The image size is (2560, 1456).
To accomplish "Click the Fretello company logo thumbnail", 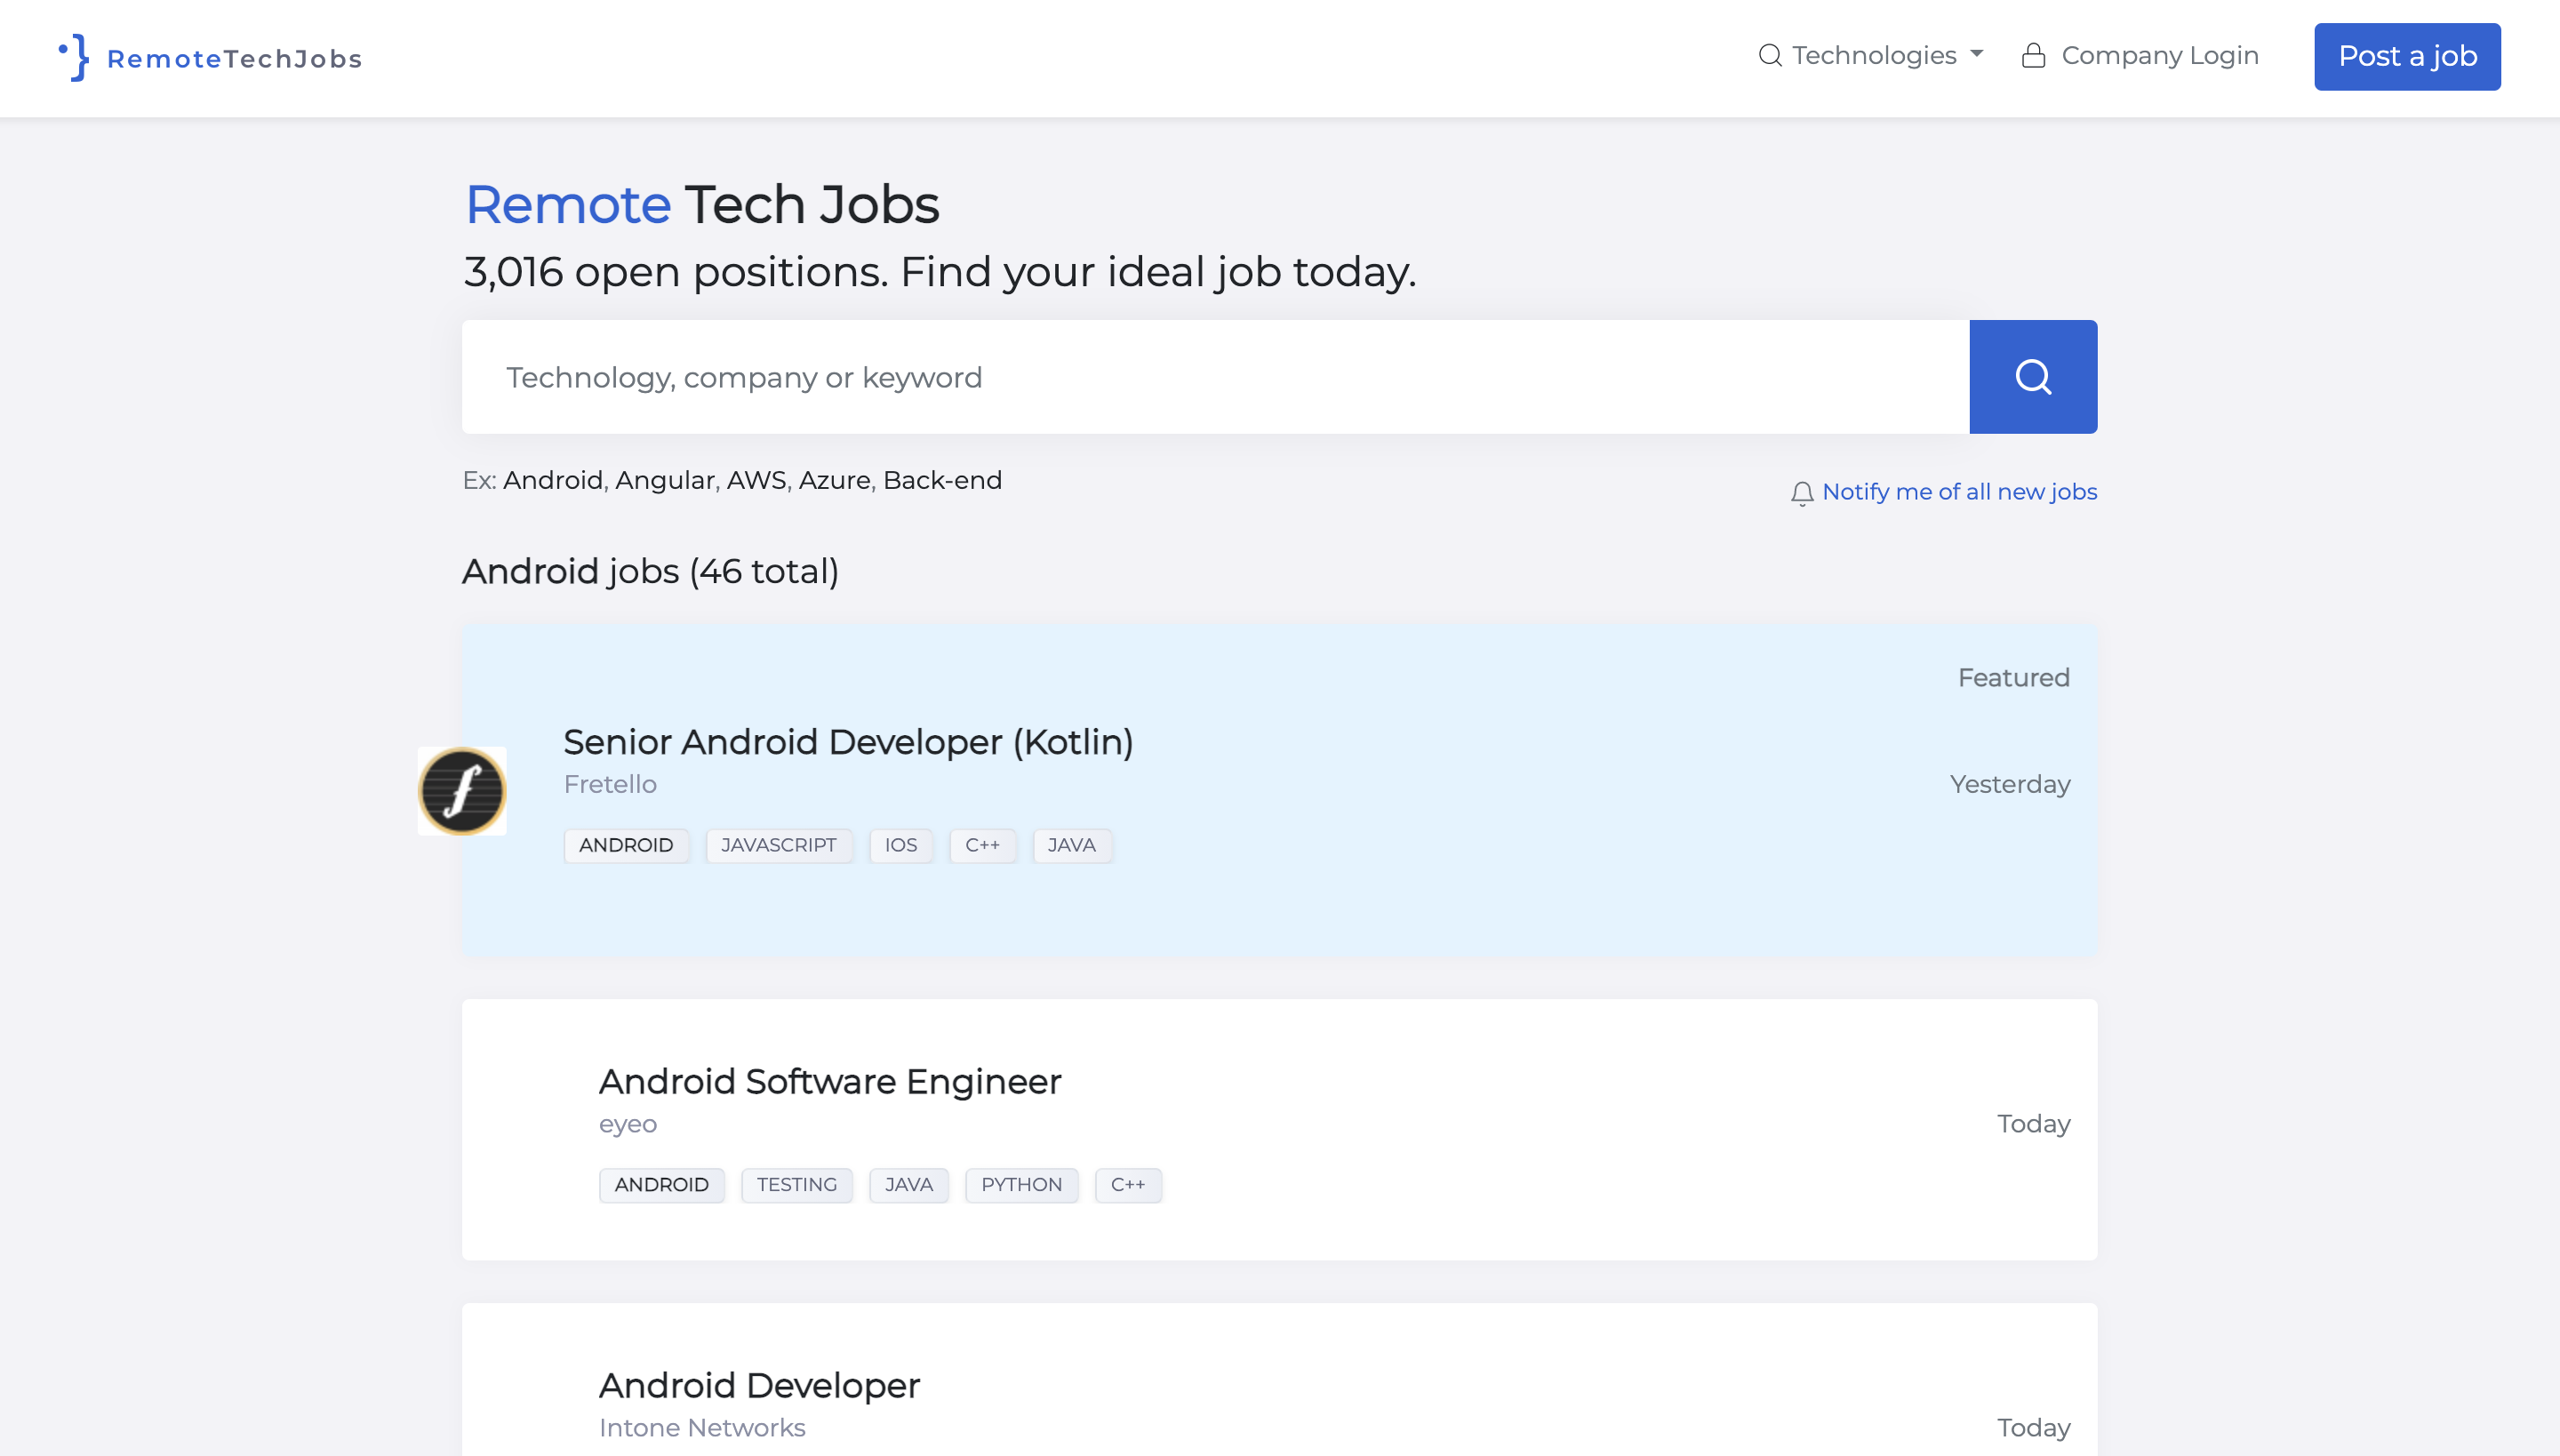I will tap(462, 791).
